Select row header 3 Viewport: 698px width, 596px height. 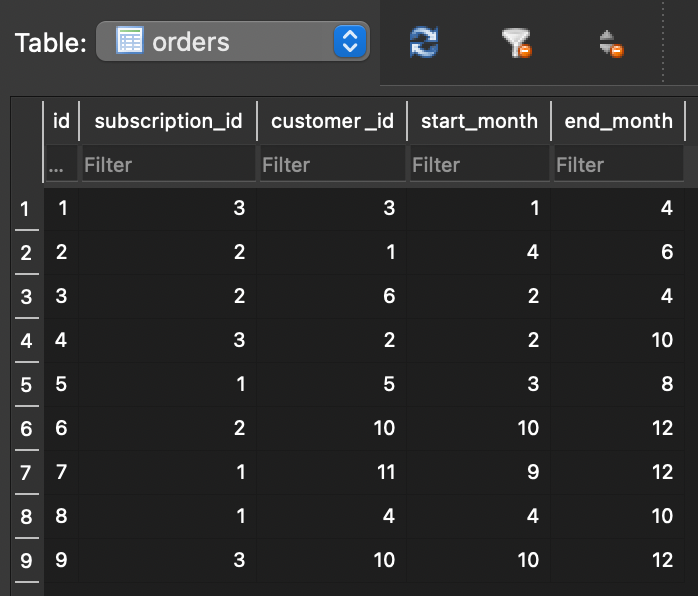tap(26, 297)
